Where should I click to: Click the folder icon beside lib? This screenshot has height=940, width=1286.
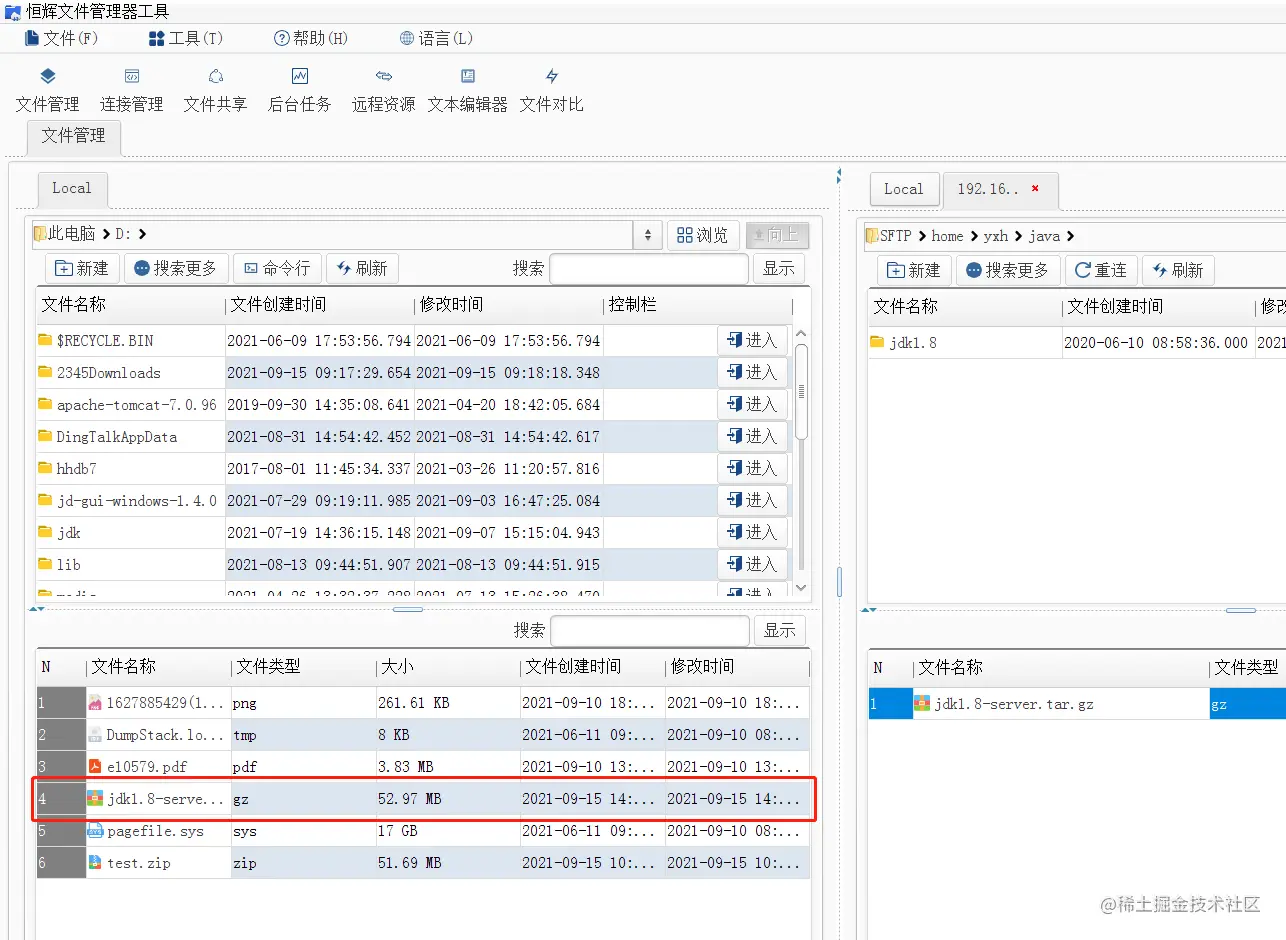(45, 564)
